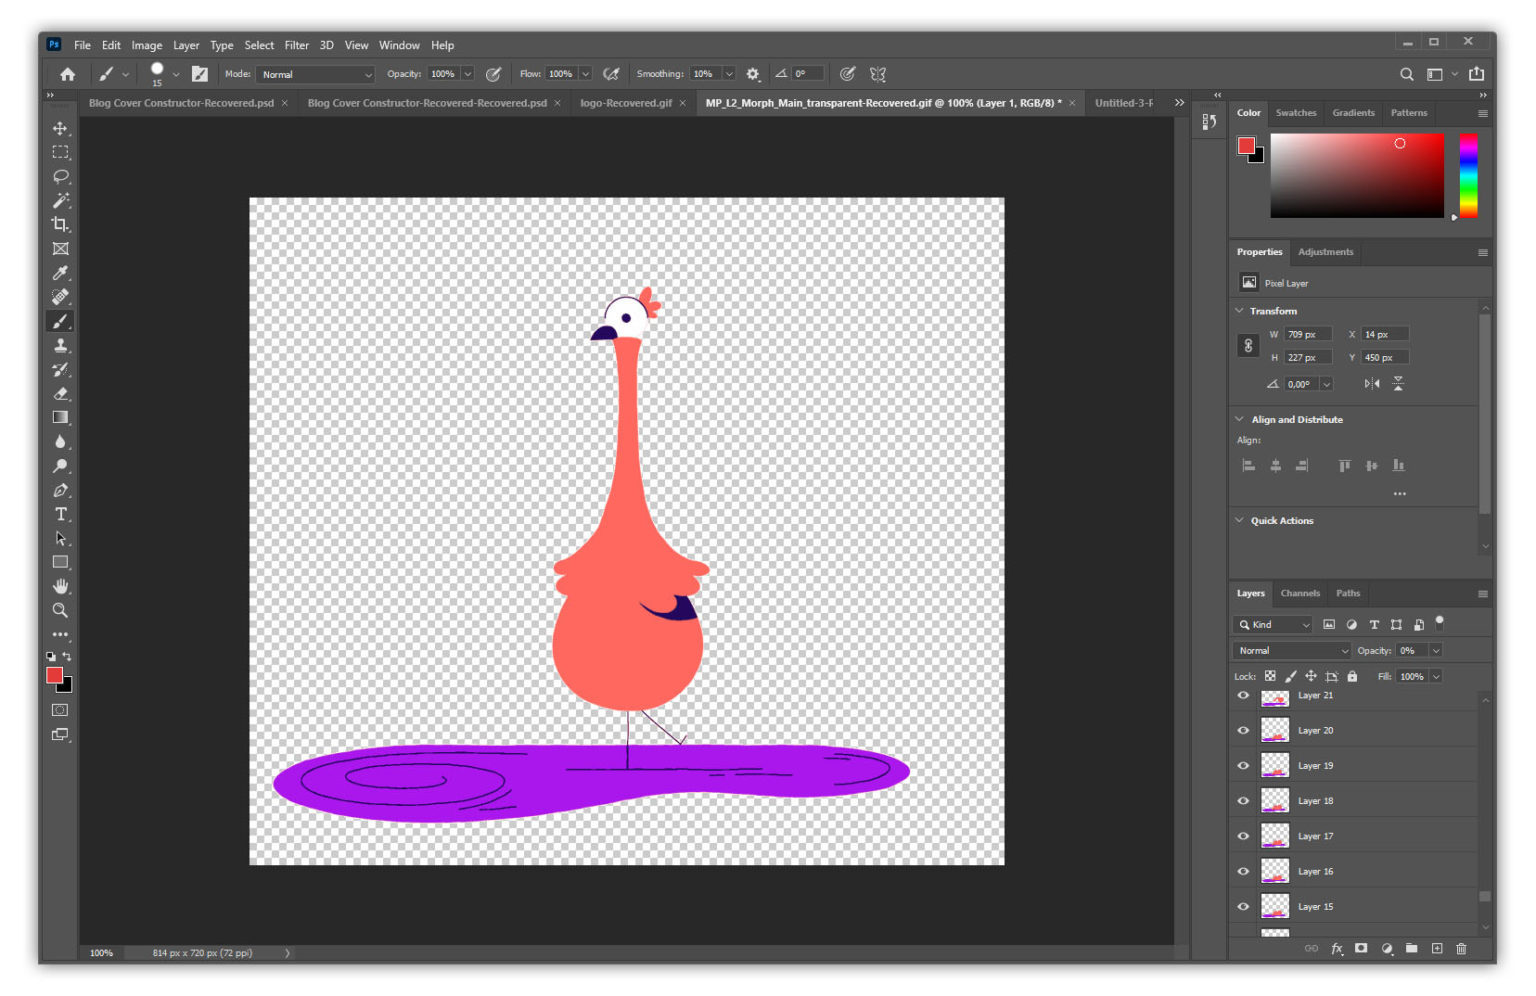The height and width of the screenshot is (996, 1536).
Task: Add a new layer in the Layers panel
Action: pyautogui.click(x=1436, y=948)
